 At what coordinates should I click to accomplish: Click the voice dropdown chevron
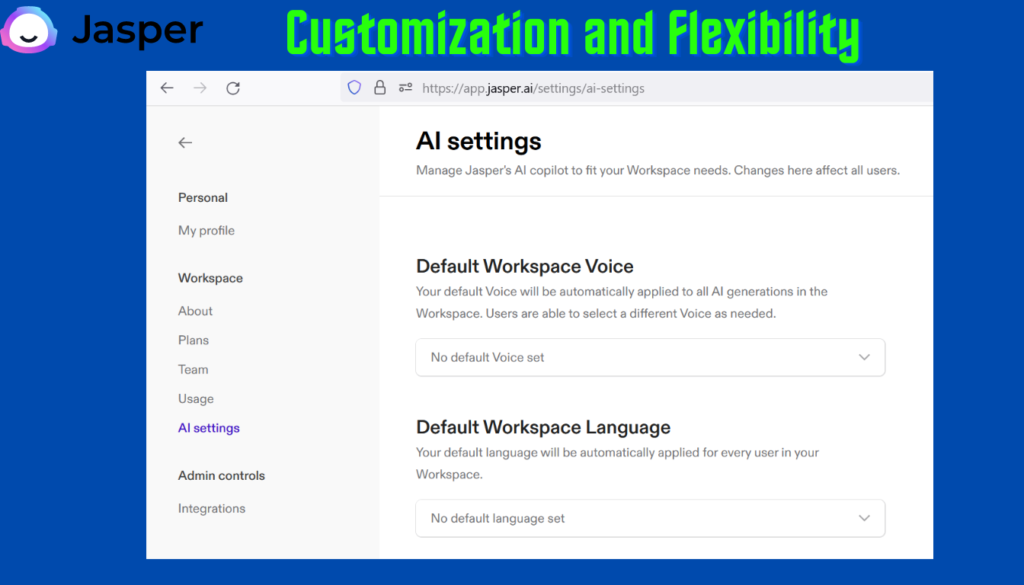click(864, 357)
